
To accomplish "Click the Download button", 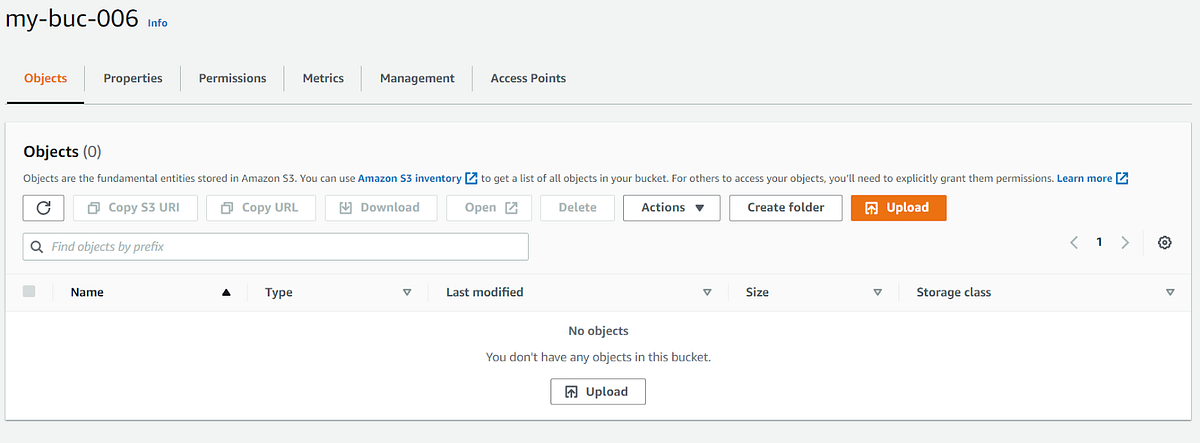I will [380, 208].
